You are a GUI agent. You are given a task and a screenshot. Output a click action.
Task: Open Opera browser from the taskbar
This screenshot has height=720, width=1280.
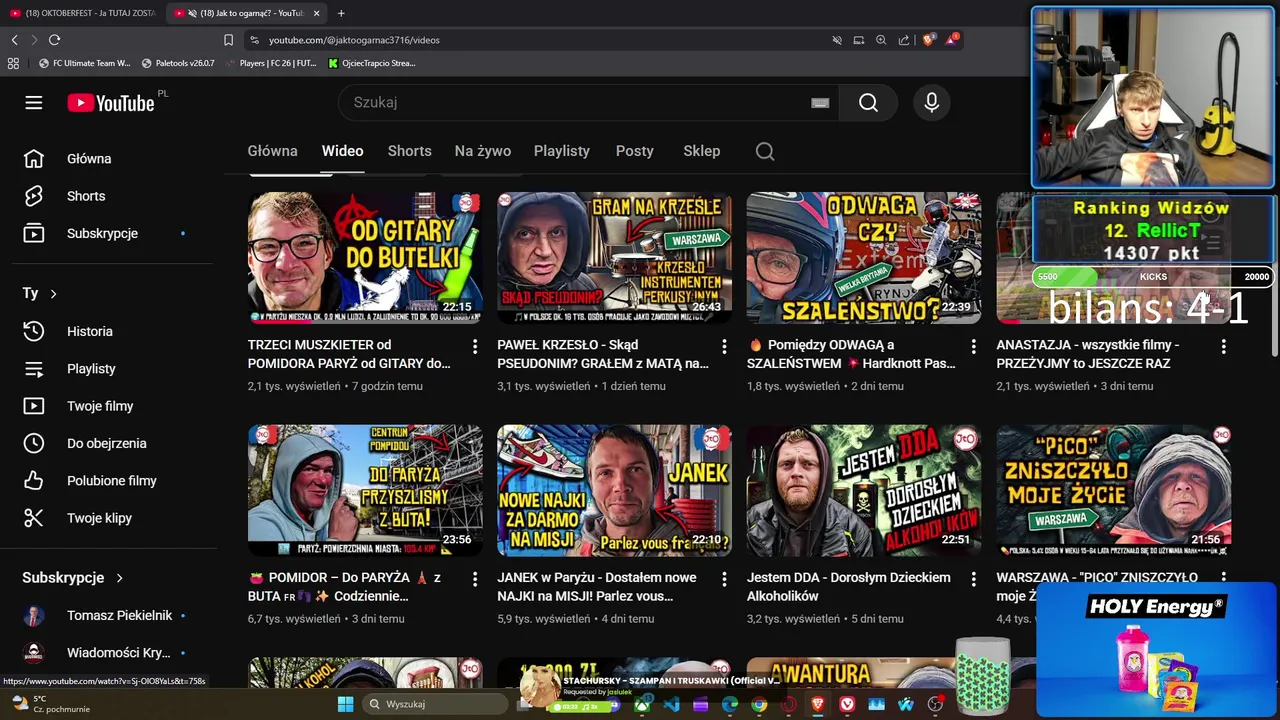(789, 704)
